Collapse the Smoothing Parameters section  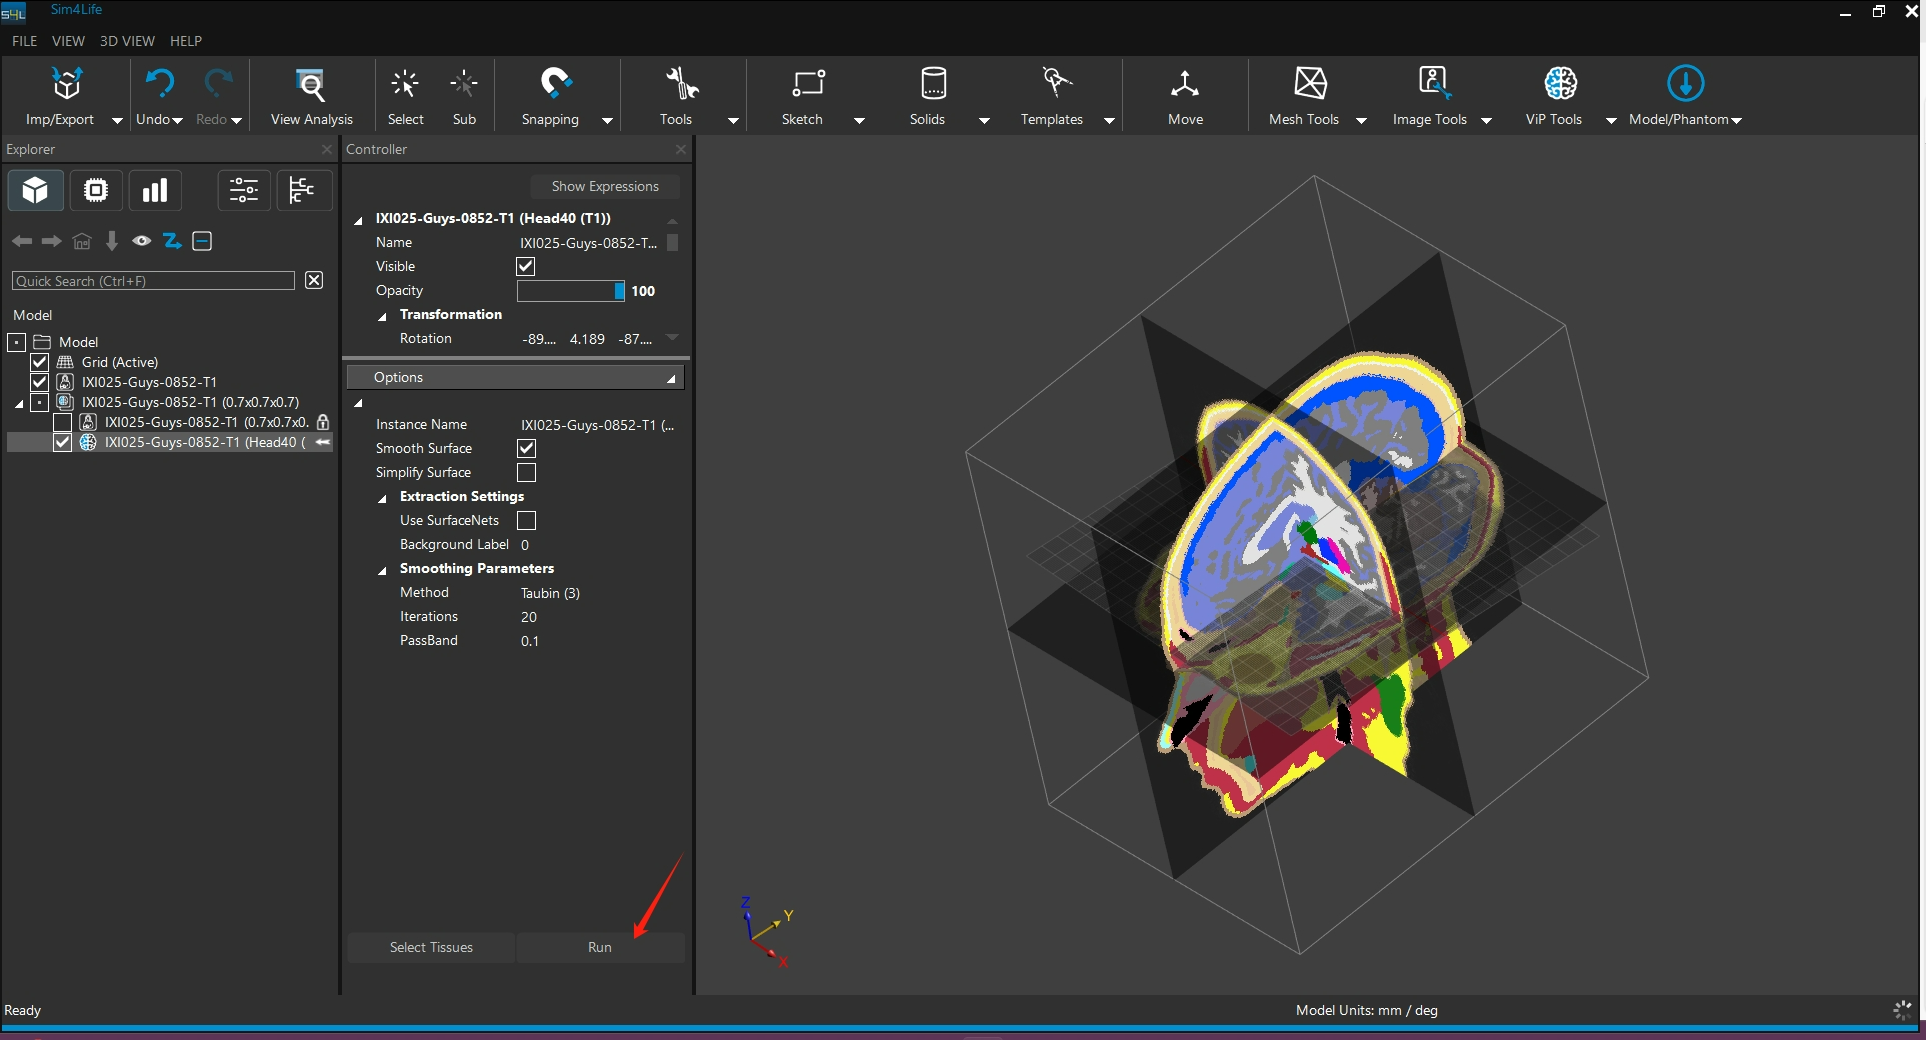tap(382, 570)
